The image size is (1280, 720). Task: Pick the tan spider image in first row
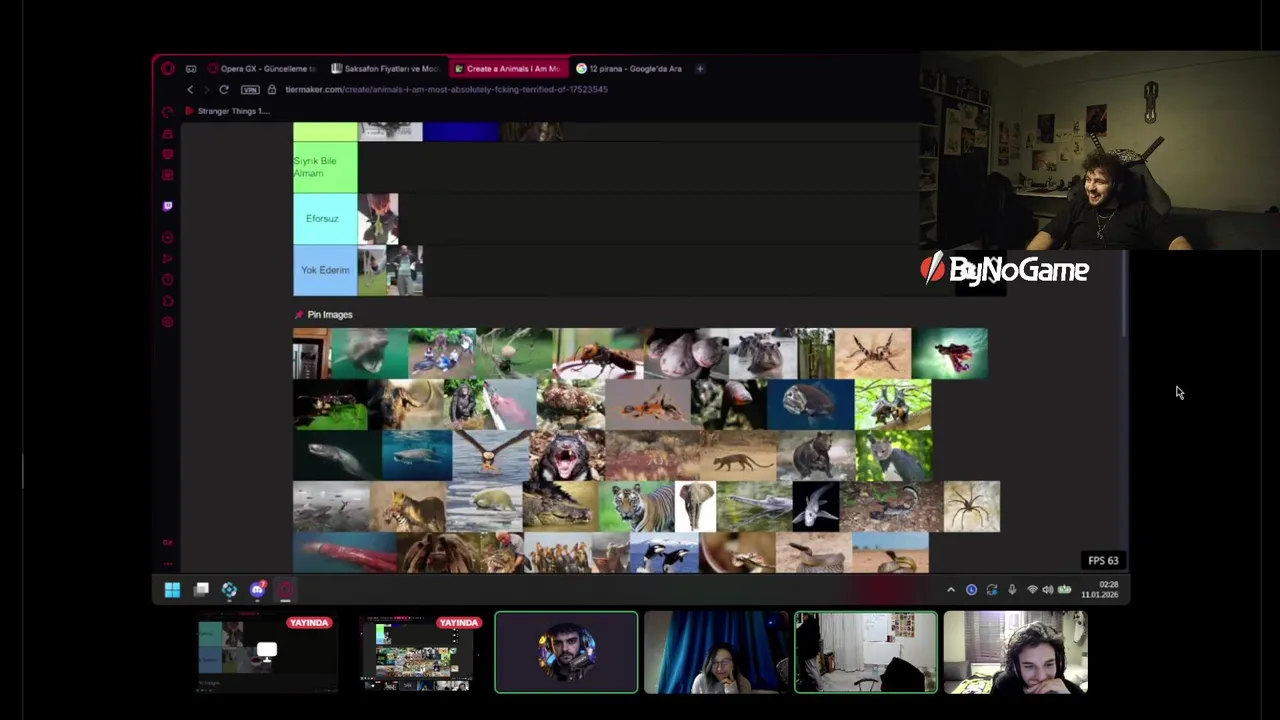pos(873,353)
